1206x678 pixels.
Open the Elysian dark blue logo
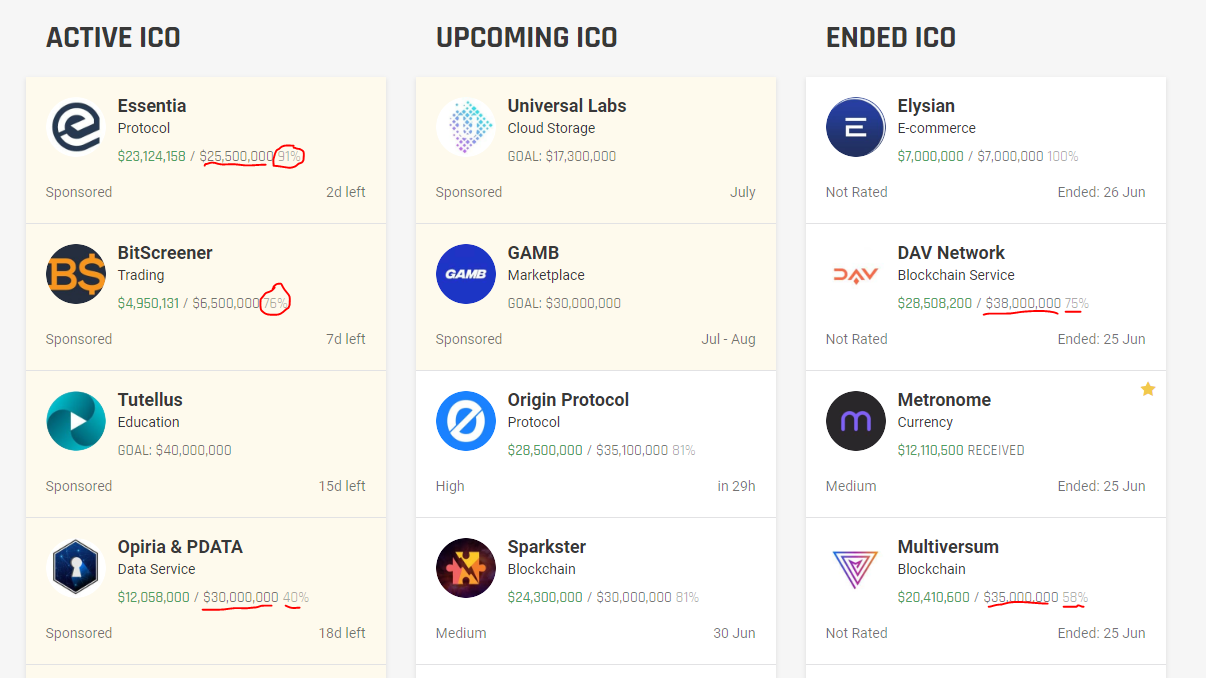click(856, 127)
